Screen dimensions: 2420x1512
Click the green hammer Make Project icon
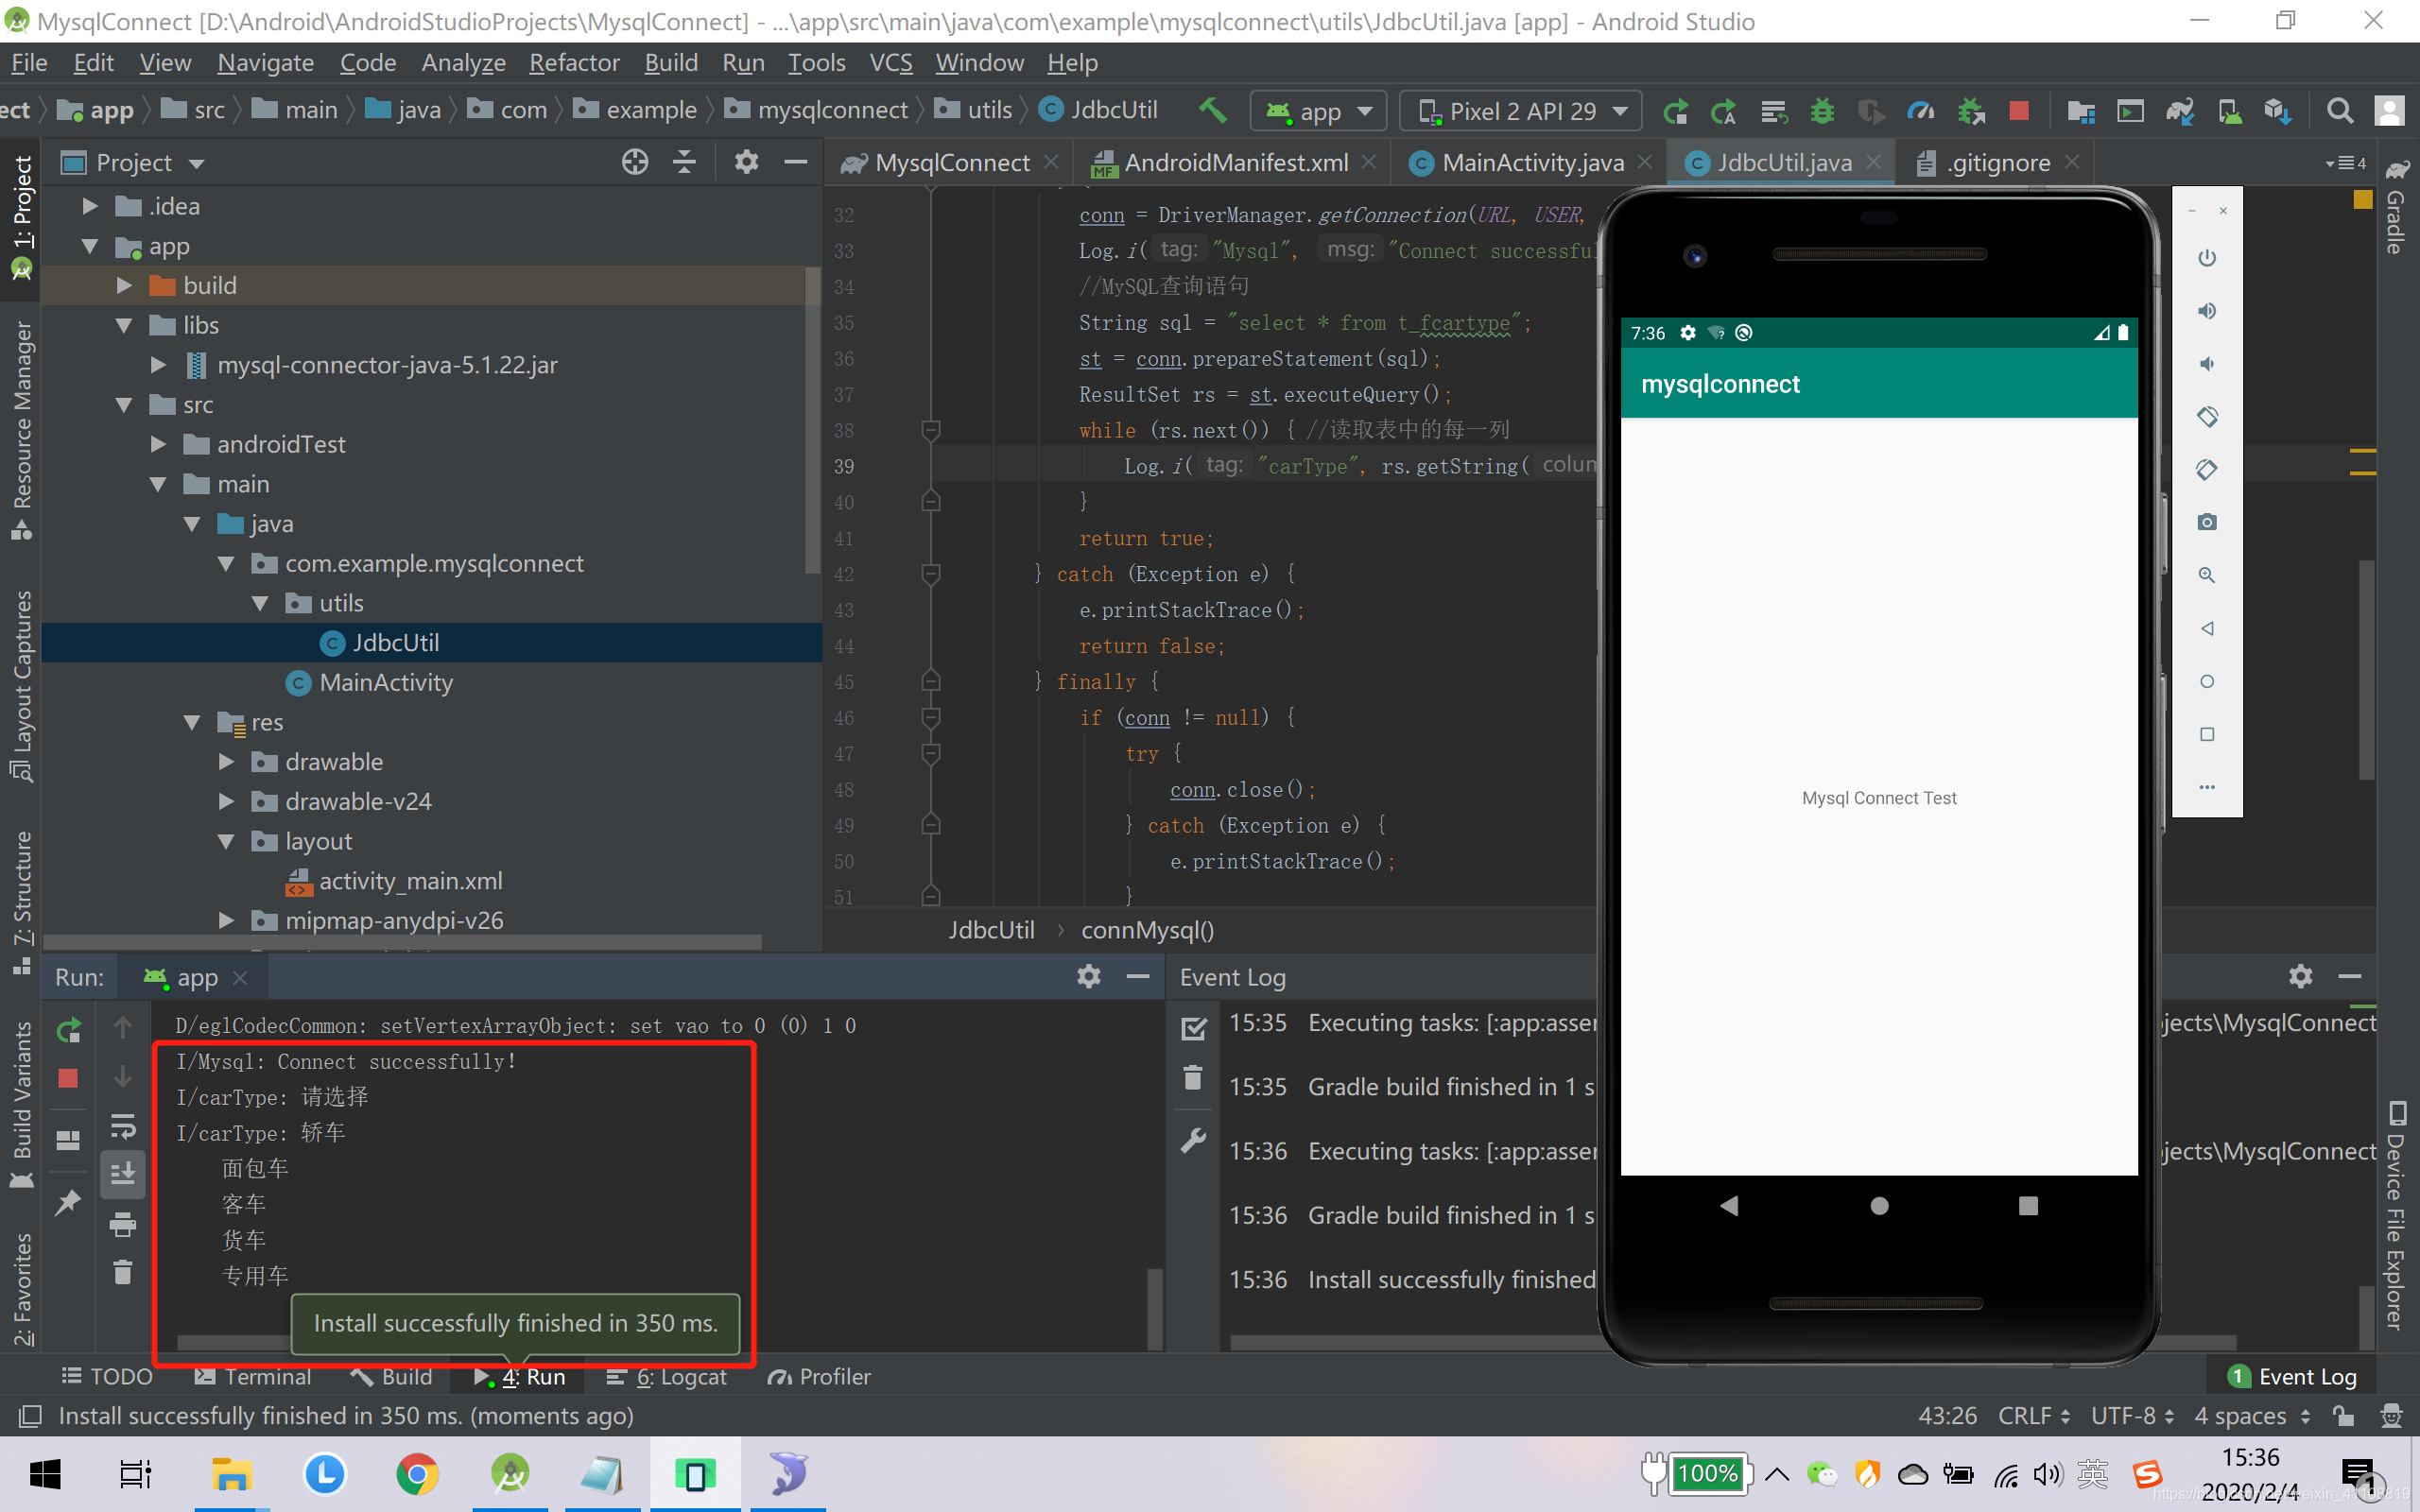pyautogui.click(x=1213, y=110)
